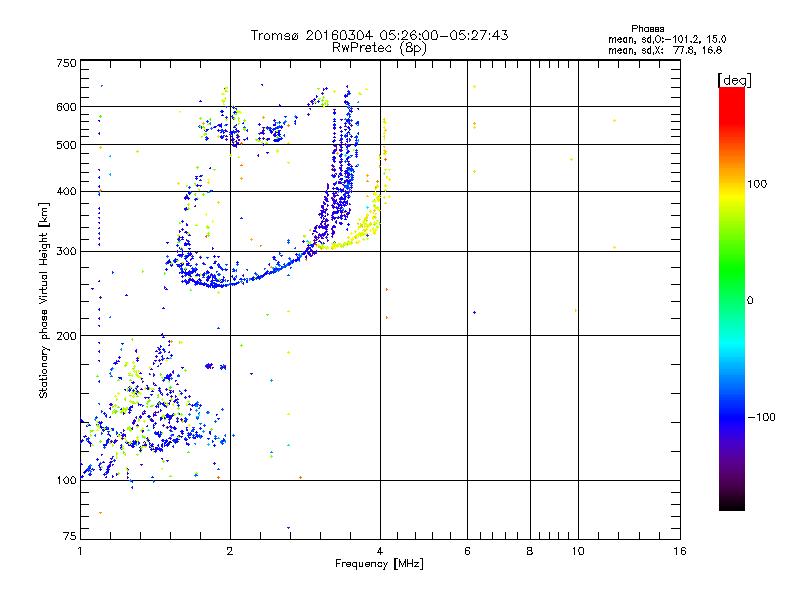Click the x-axis tick label '2'

tap(230, 551)
